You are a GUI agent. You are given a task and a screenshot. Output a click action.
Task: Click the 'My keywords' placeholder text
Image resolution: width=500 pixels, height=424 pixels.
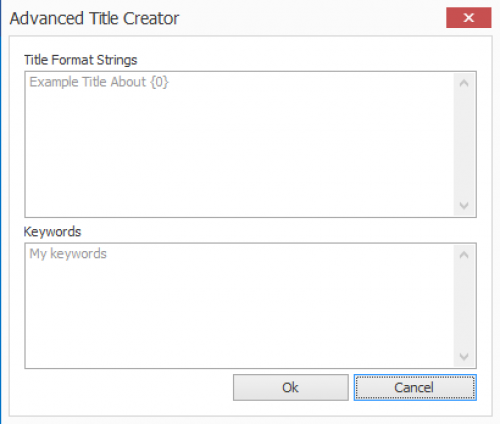tap(68, 254)
